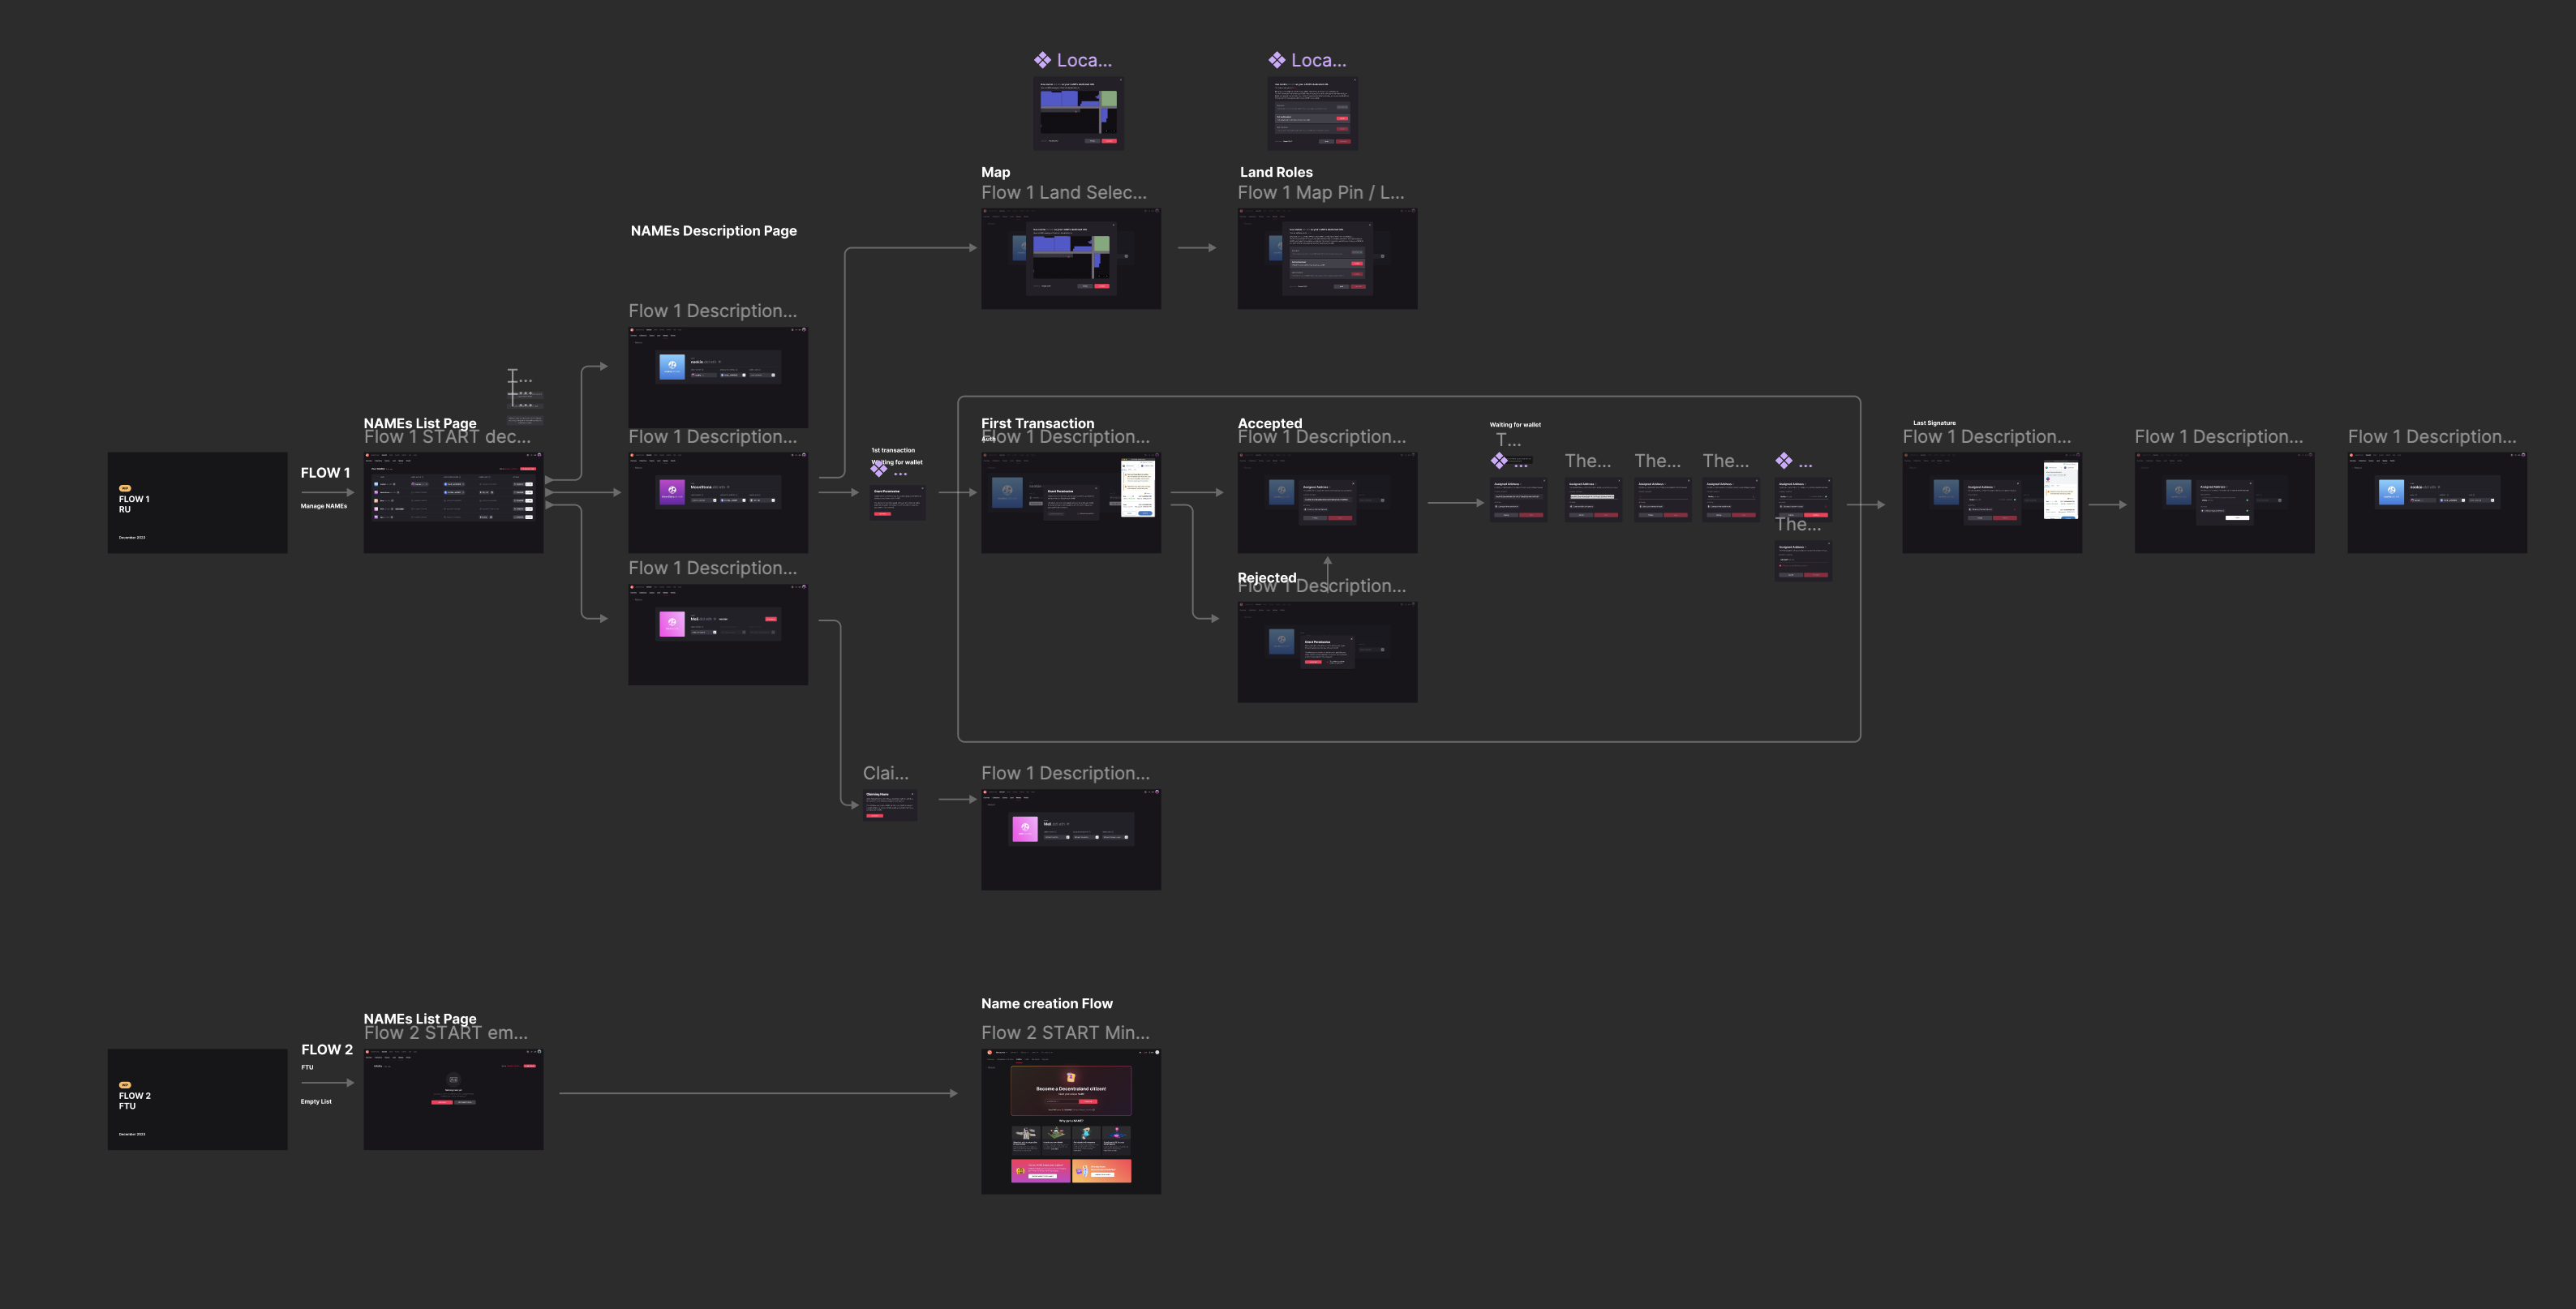Click the empty-list icon in the Flow 2 START frame
Screen dimensions: 2576x1309
click(453, 1079)
